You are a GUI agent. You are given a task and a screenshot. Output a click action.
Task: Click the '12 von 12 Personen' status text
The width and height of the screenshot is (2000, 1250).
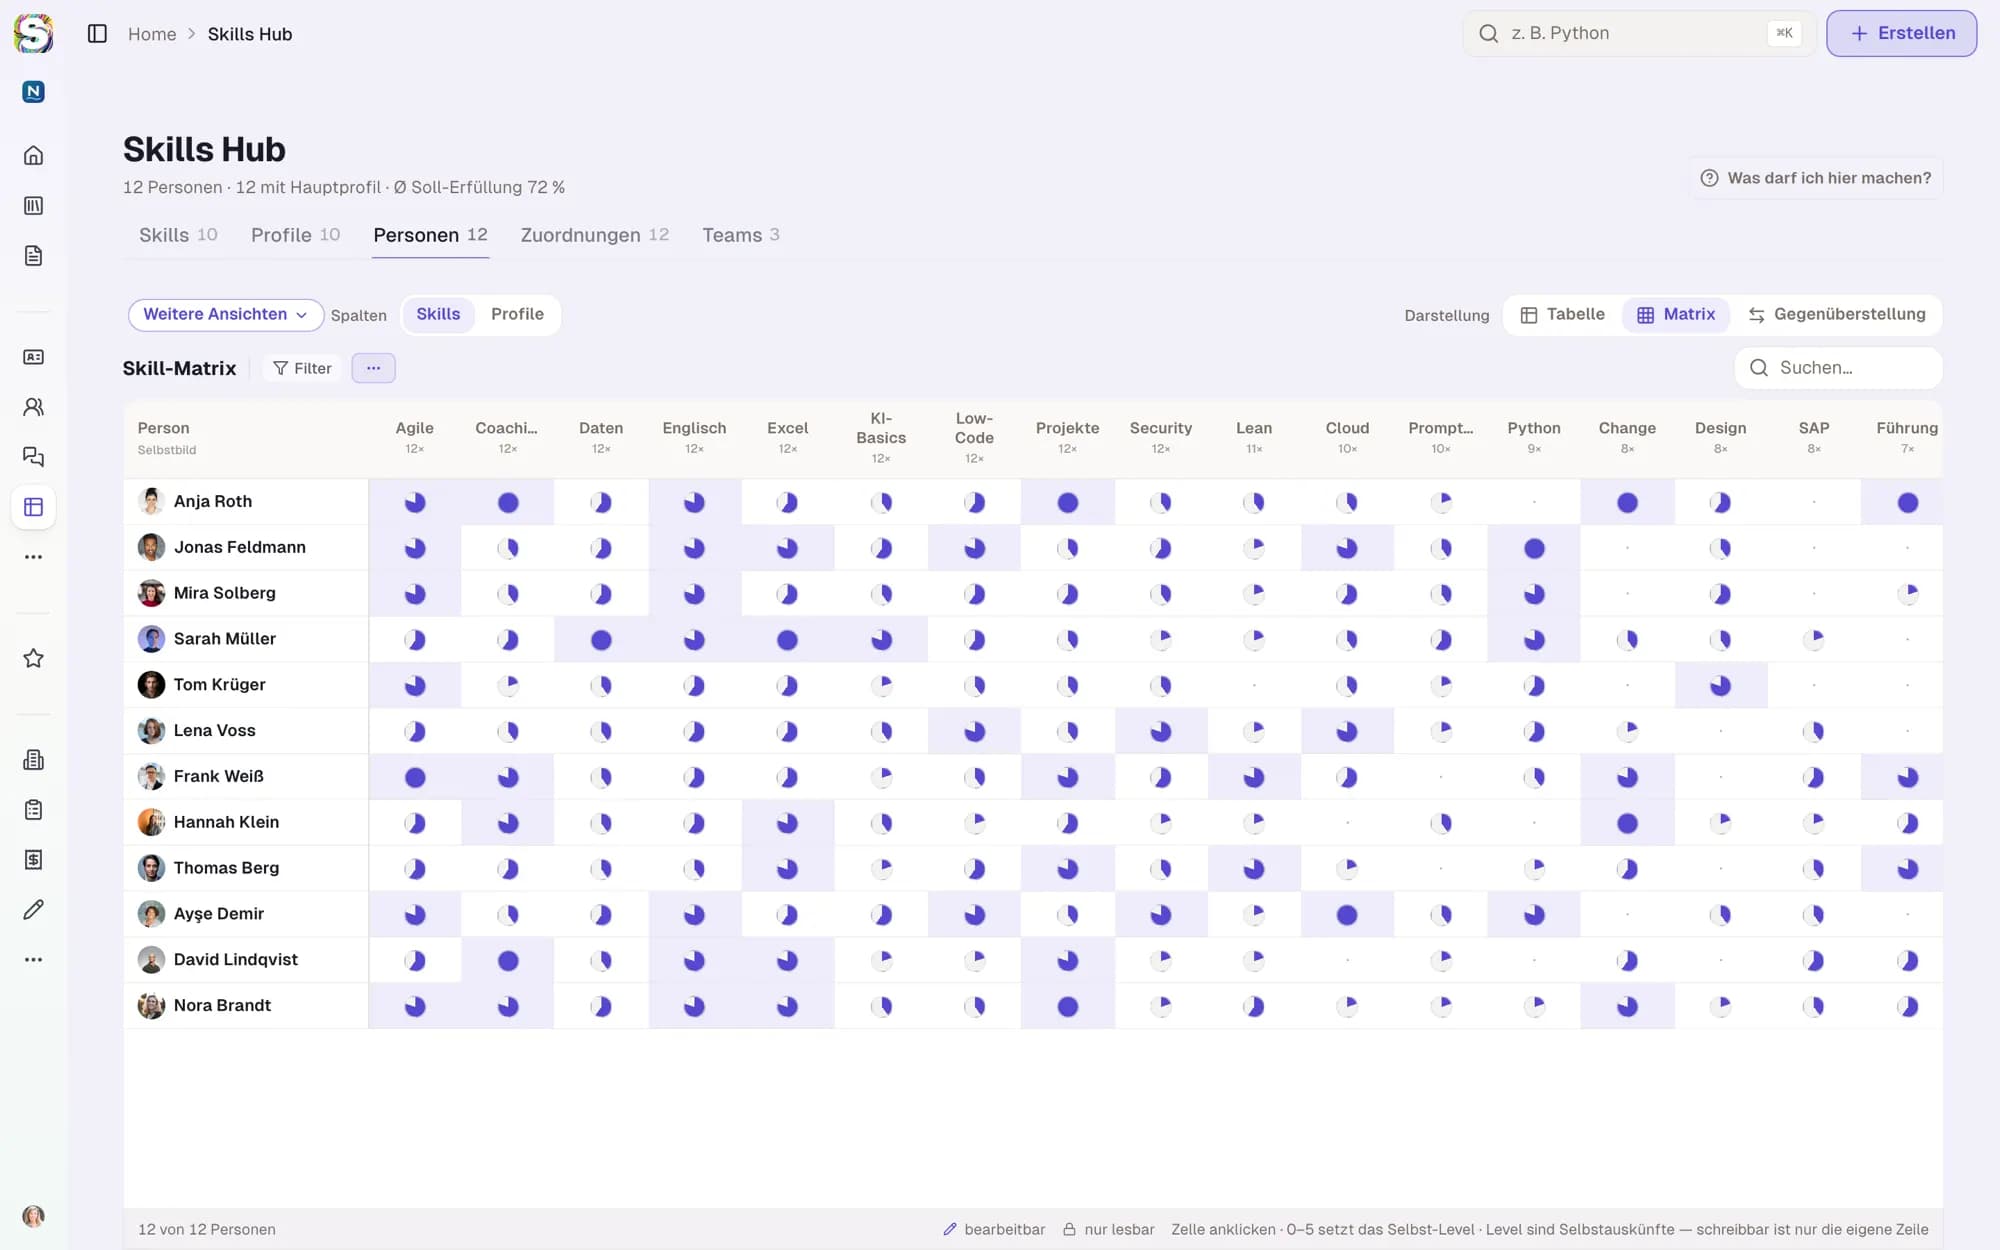point(207,1229)
